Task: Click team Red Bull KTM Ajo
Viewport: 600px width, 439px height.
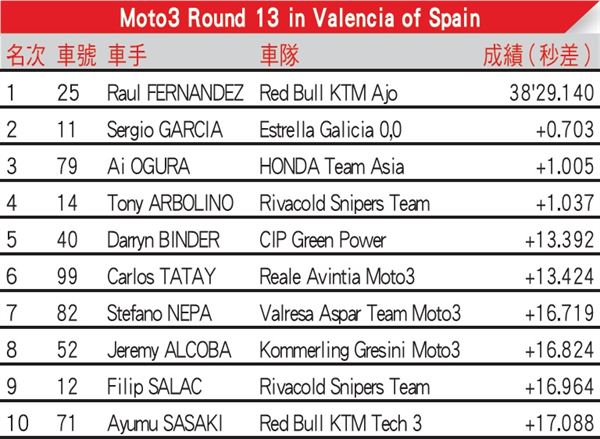Action: [328, 93]
